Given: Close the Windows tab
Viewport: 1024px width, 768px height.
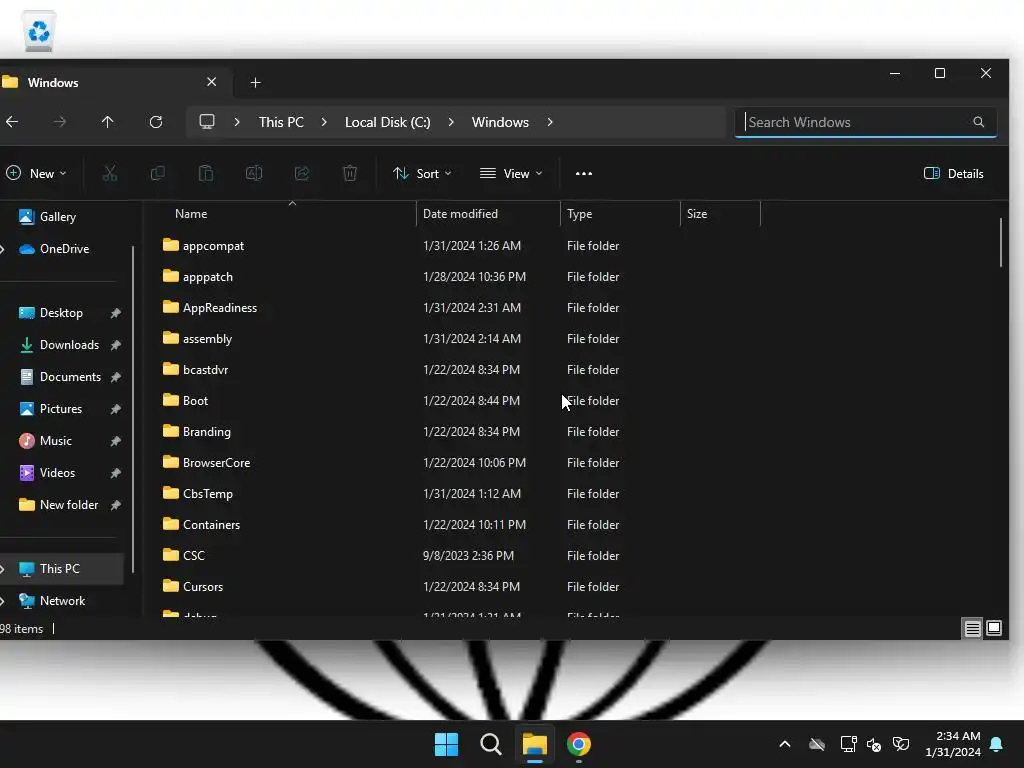Looking at the screenshot, I should coord(212,82).
